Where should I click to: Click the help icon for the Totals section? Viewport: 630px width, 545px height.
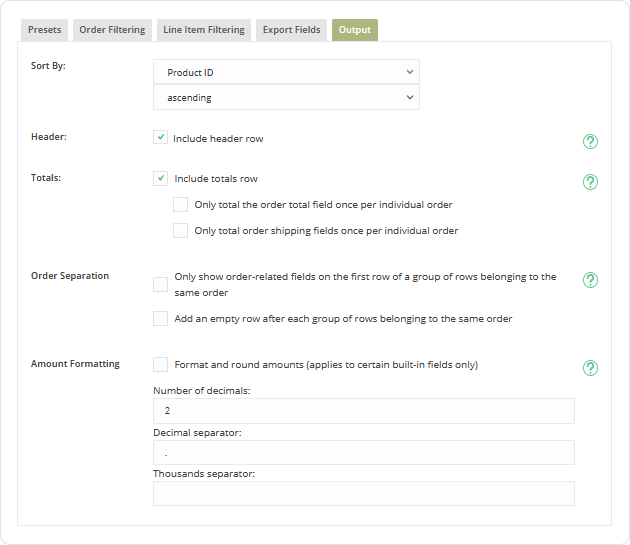[x=590, y=182]
